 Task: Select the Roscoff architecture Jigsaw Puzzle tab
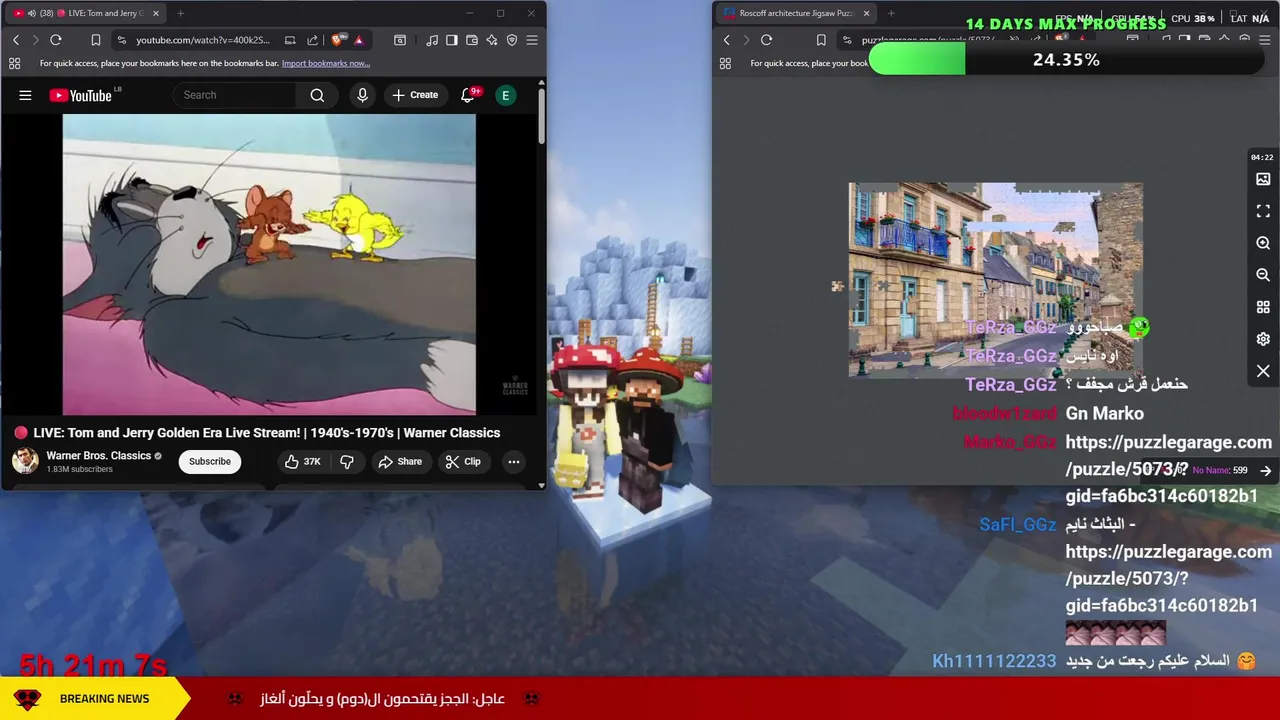click(x=796, y=13)
